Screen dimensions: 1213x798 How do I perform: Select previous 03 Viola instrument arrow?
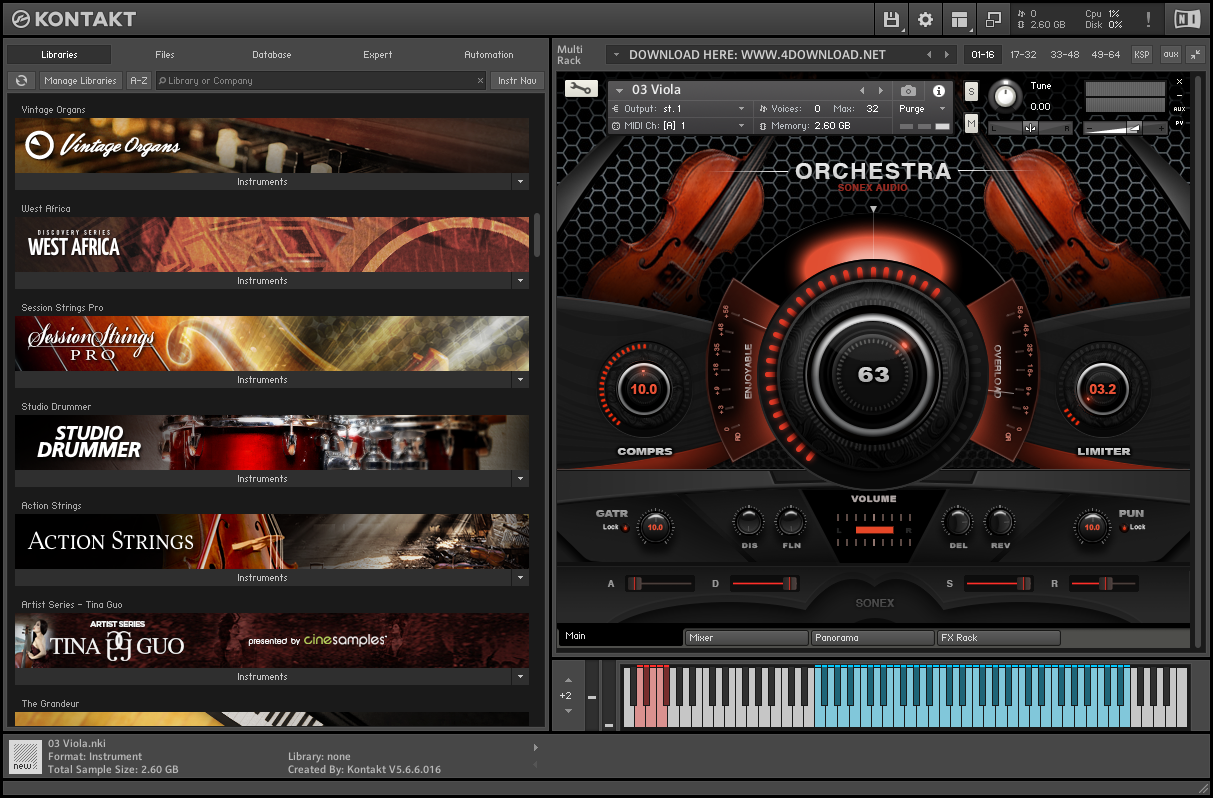pos(862,91)
